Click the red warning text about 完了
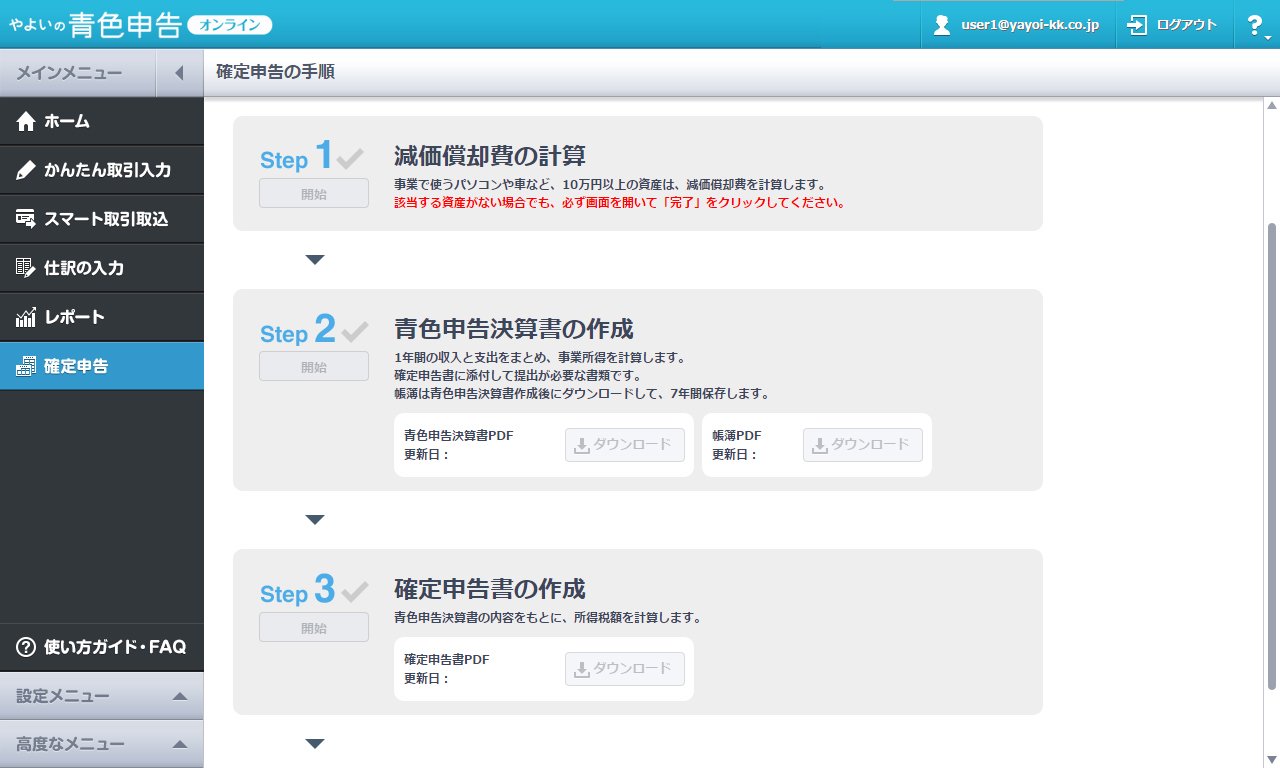Image resolution: width=1280 pixels, height=768 pixels. (x=620, y=202)
